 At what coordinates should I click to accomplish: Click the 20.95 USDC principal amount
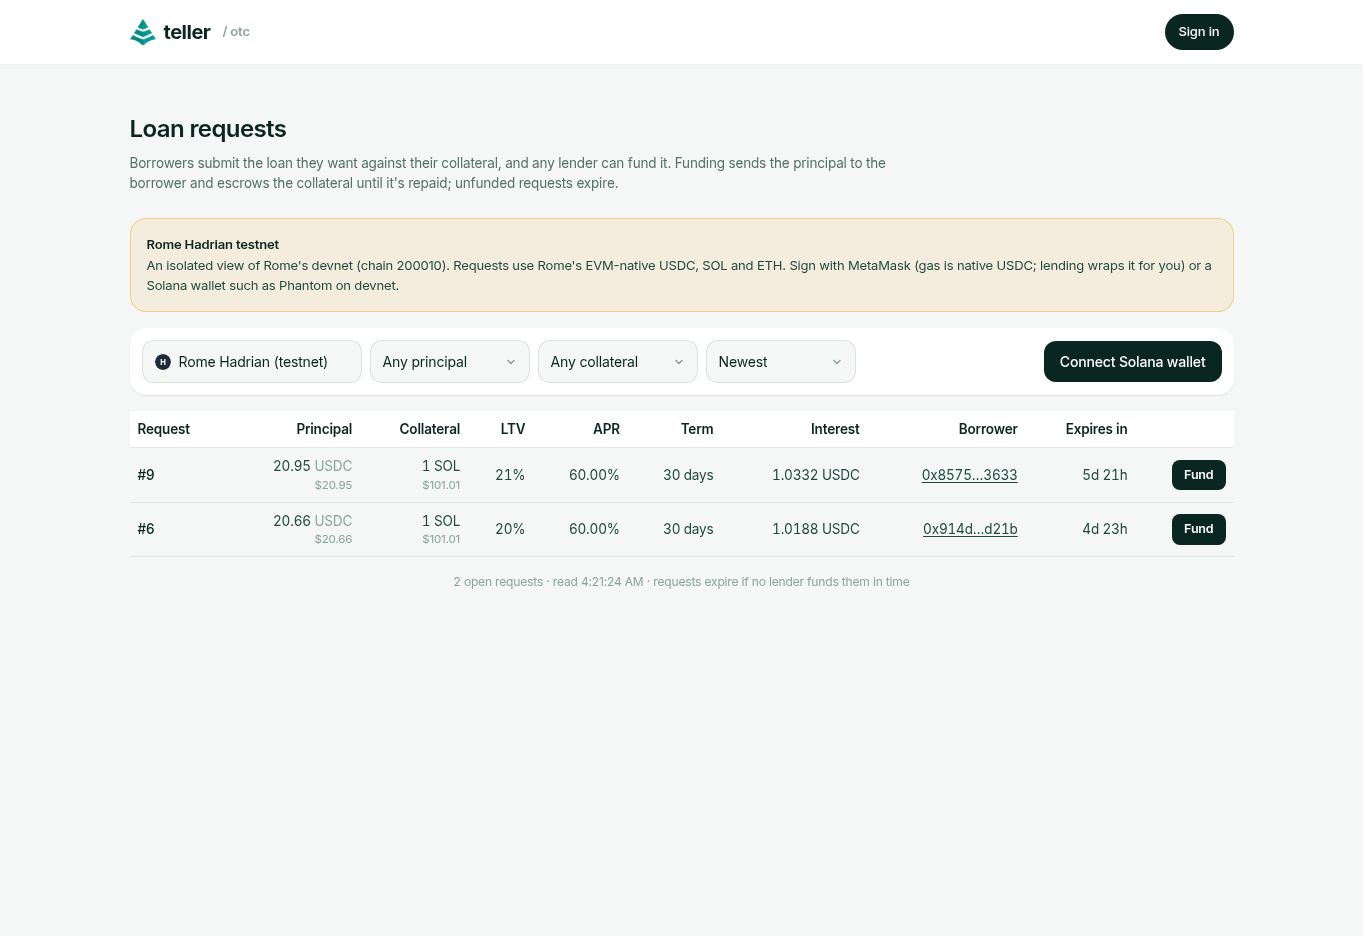point(313,466)
